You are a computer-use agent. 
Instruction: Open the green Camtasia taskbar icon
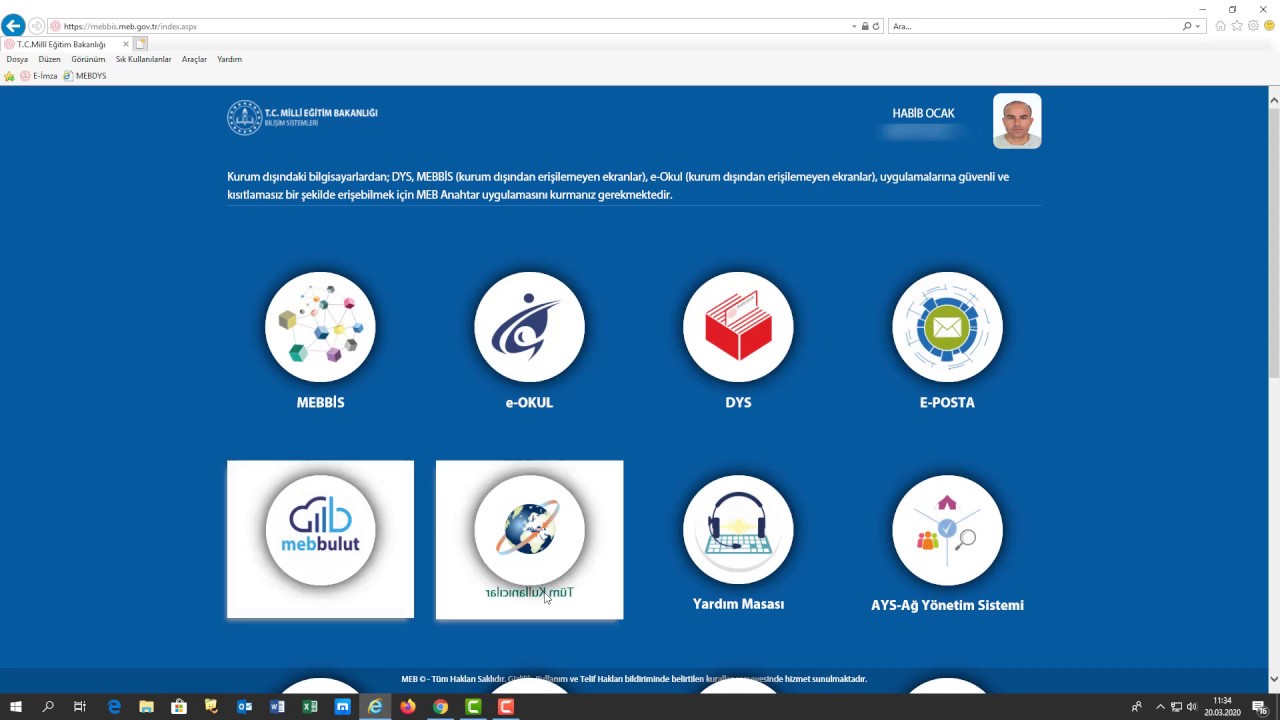coord(473,707)
